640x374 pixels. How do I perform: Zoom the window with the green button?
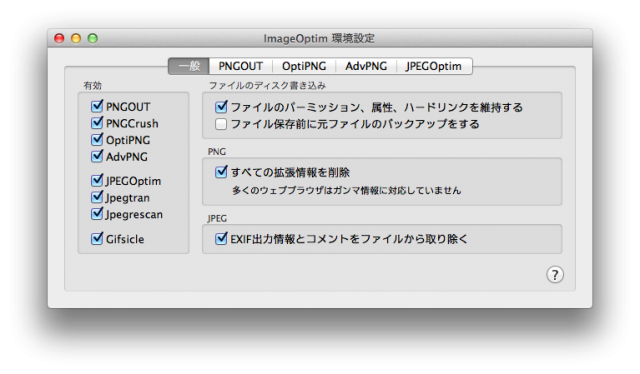click(93, 38)
